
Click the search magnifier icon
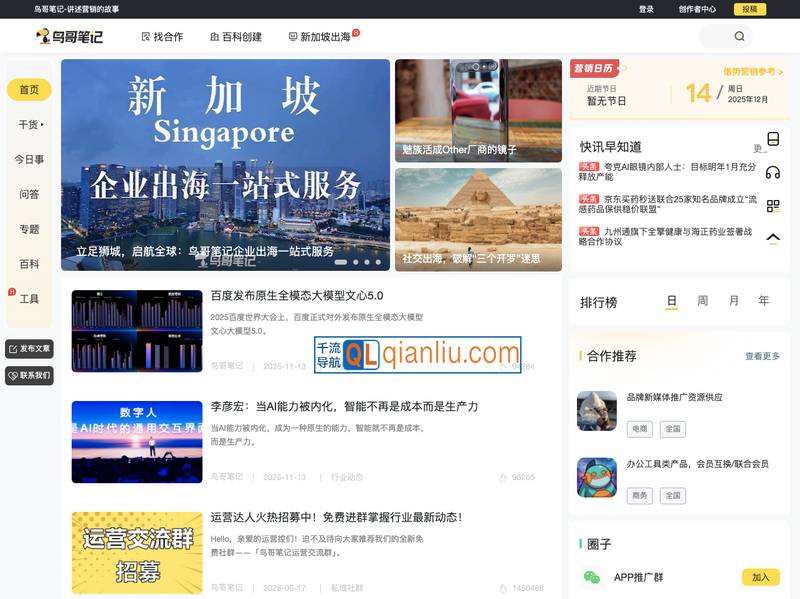pos(739,37)
